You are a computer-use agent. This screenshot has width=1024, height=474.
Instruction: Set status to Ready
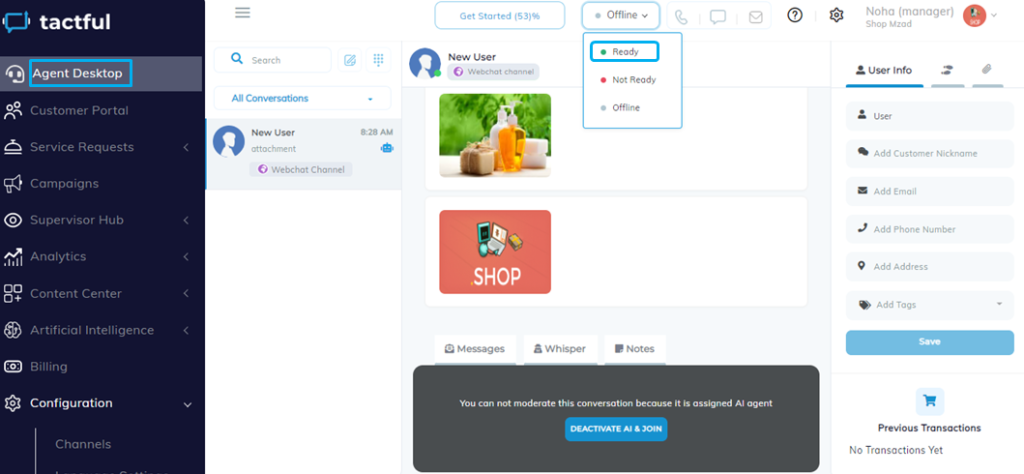(x=624, y=52)
